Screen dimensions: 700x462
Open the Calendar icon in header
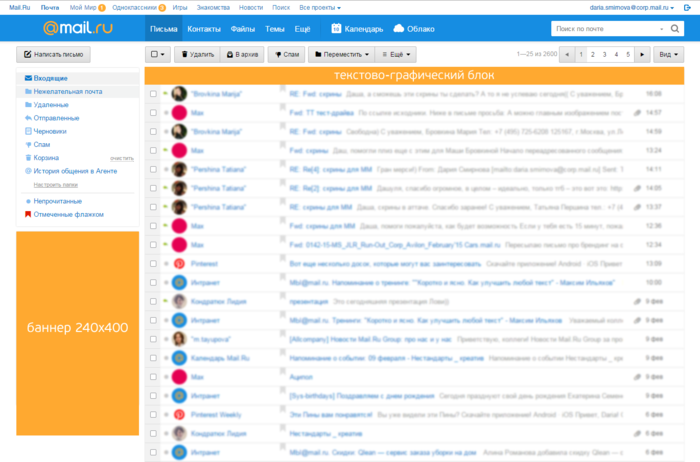[x=336, y=29]
